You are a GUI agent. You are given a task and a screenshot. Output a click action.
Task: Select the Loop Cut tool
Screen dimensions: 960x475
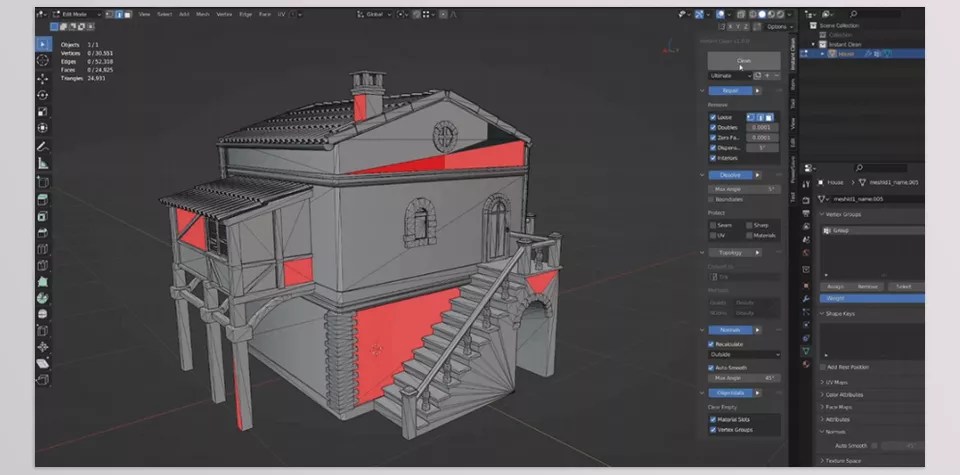43,249
